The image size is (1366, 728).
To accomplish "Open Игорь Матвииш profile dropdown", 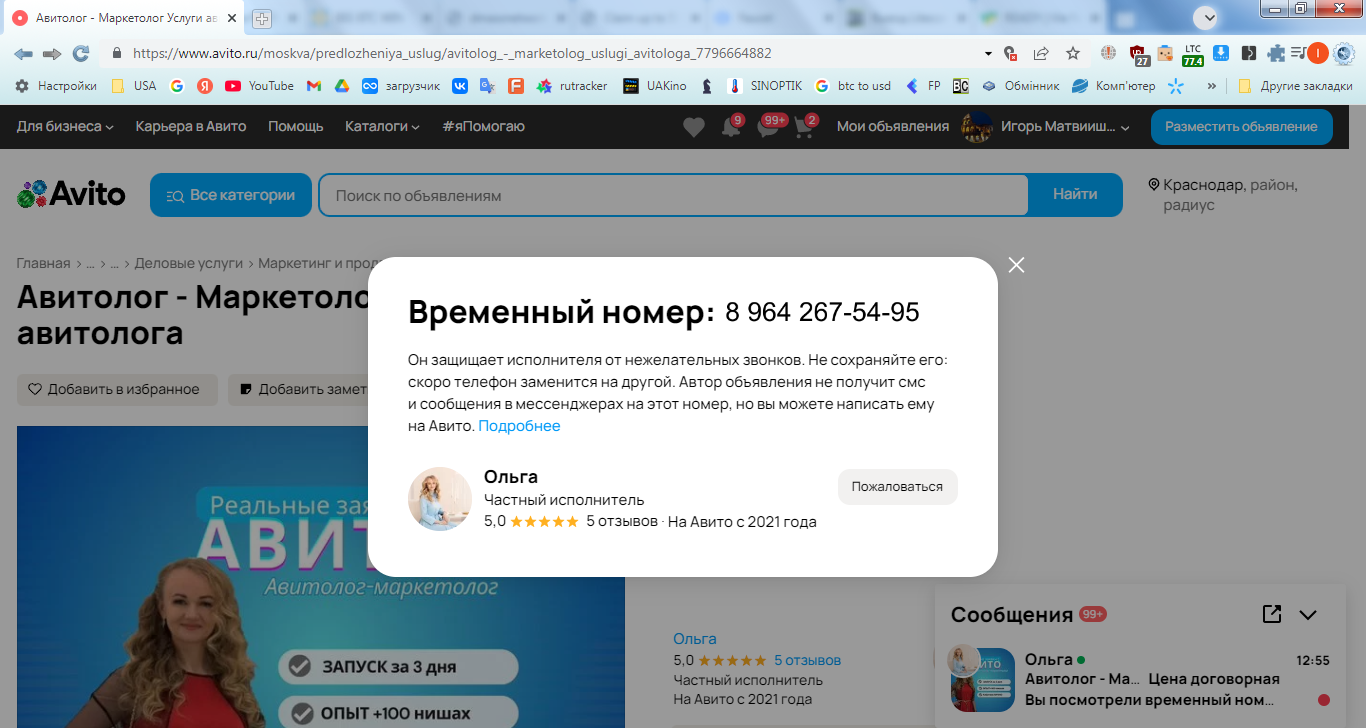I will [1045, 127].
